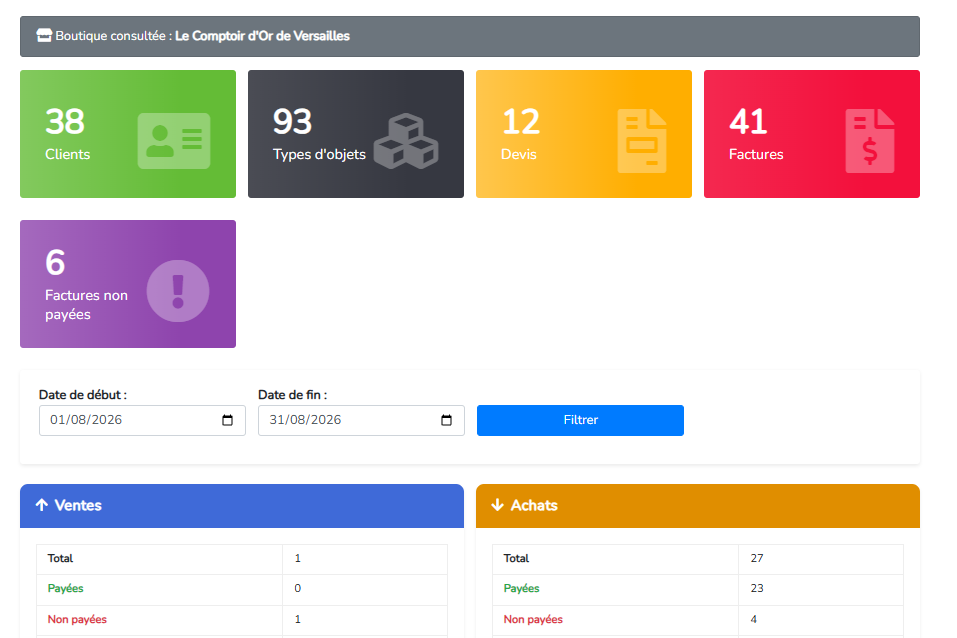Click Non payées label in Ventes table
Viewport: 957px width, 638px height.
point(77,619)
